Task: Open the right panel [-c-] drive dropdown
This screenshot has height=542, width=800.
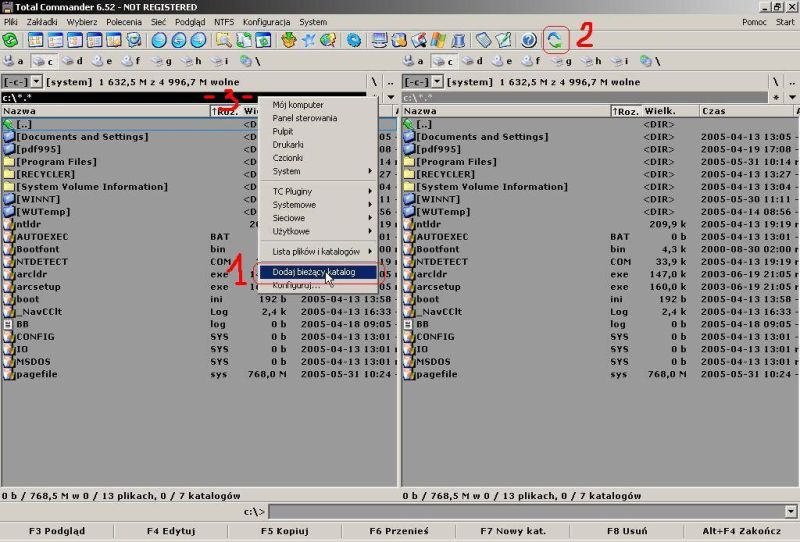Action: (437, 82)
